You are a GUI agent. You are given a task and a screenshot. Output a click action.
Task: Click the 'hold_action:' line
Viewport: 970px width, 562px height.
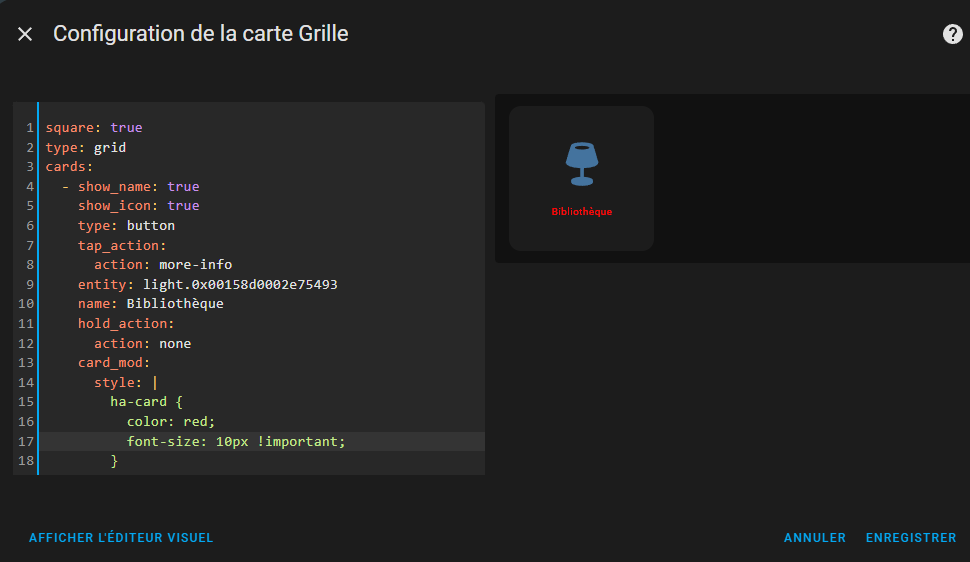point(126,323)
